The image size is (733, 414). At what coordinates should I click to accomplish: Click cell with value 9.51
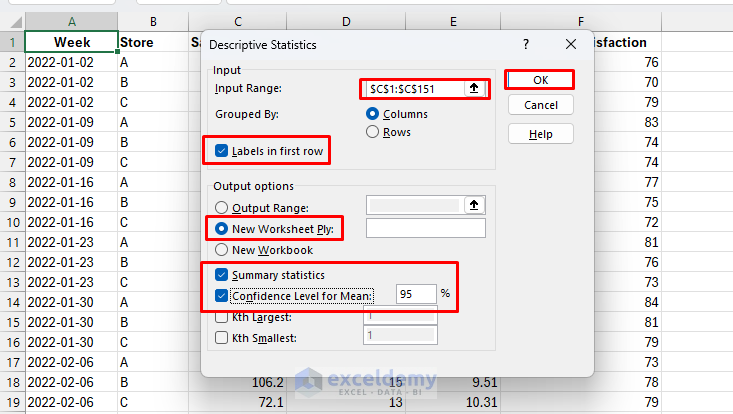(x=453, y=382)
